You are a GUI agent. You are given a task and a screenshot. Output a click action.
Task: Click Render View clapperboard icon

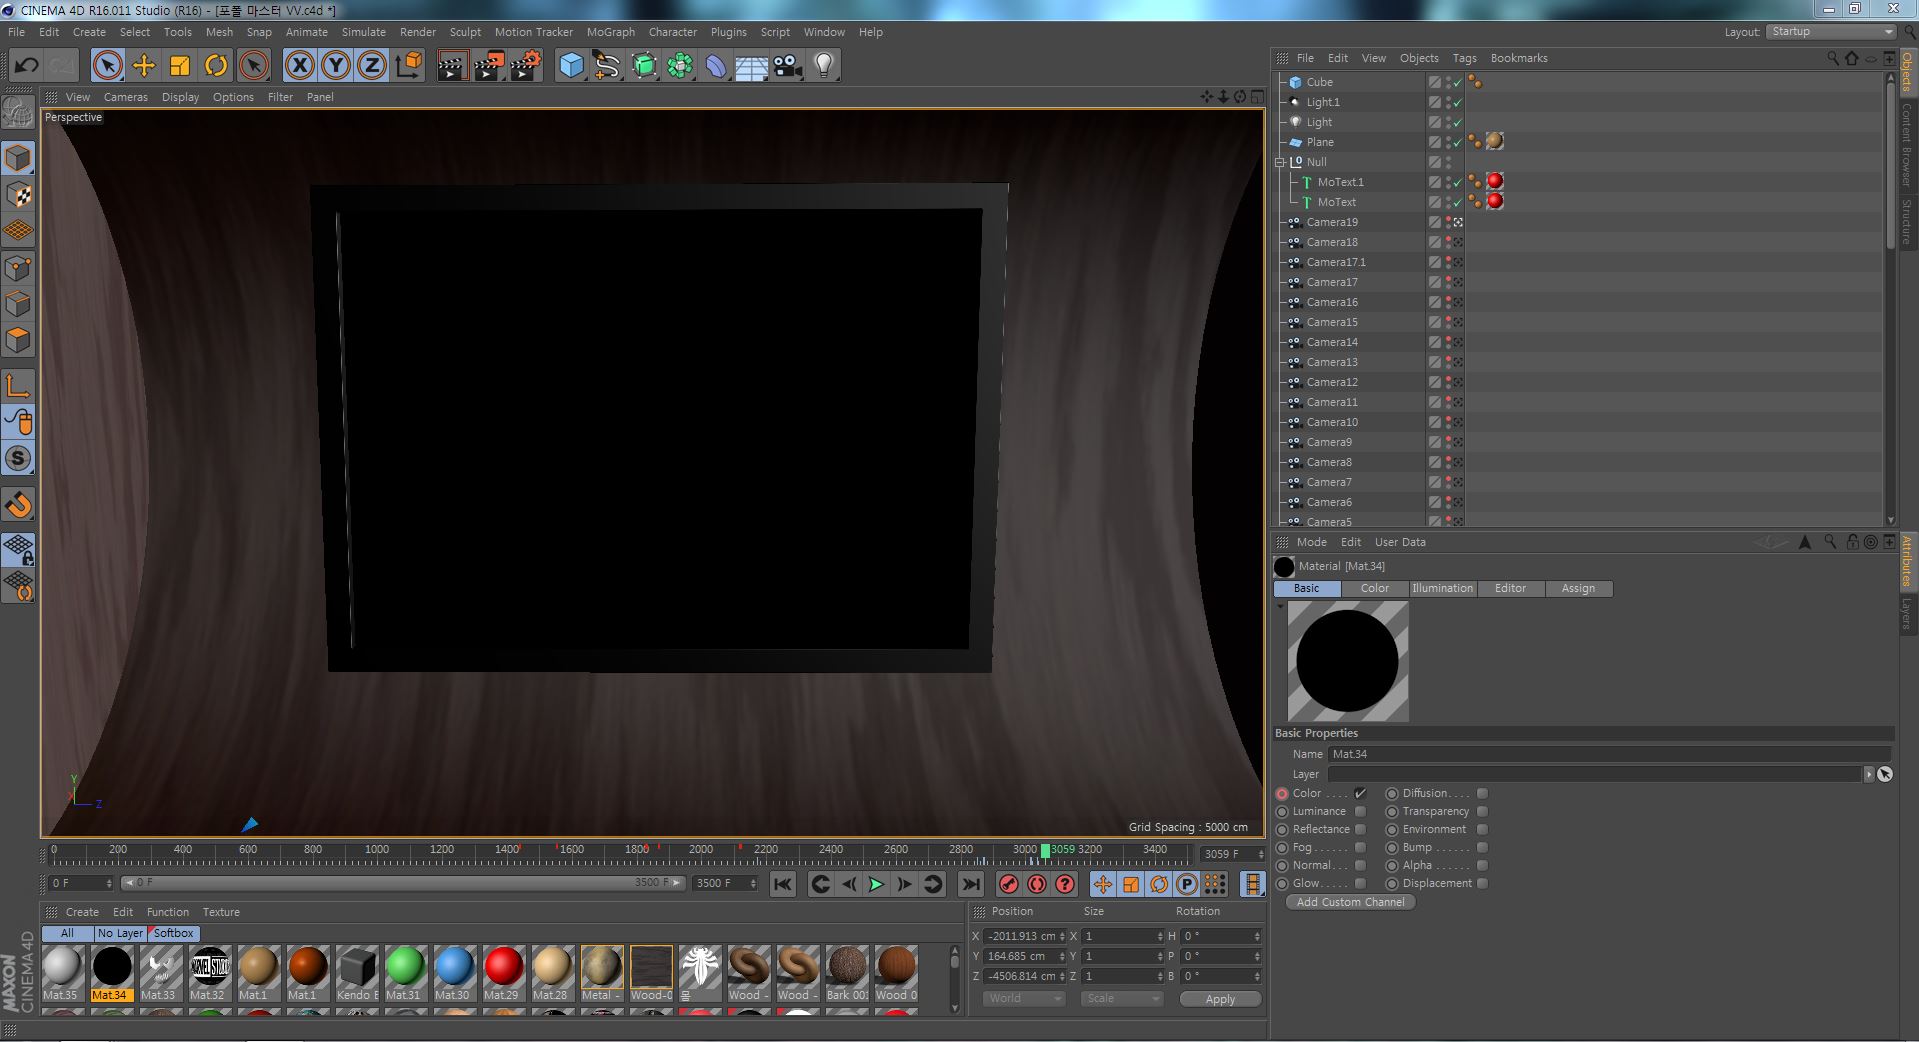452,66
